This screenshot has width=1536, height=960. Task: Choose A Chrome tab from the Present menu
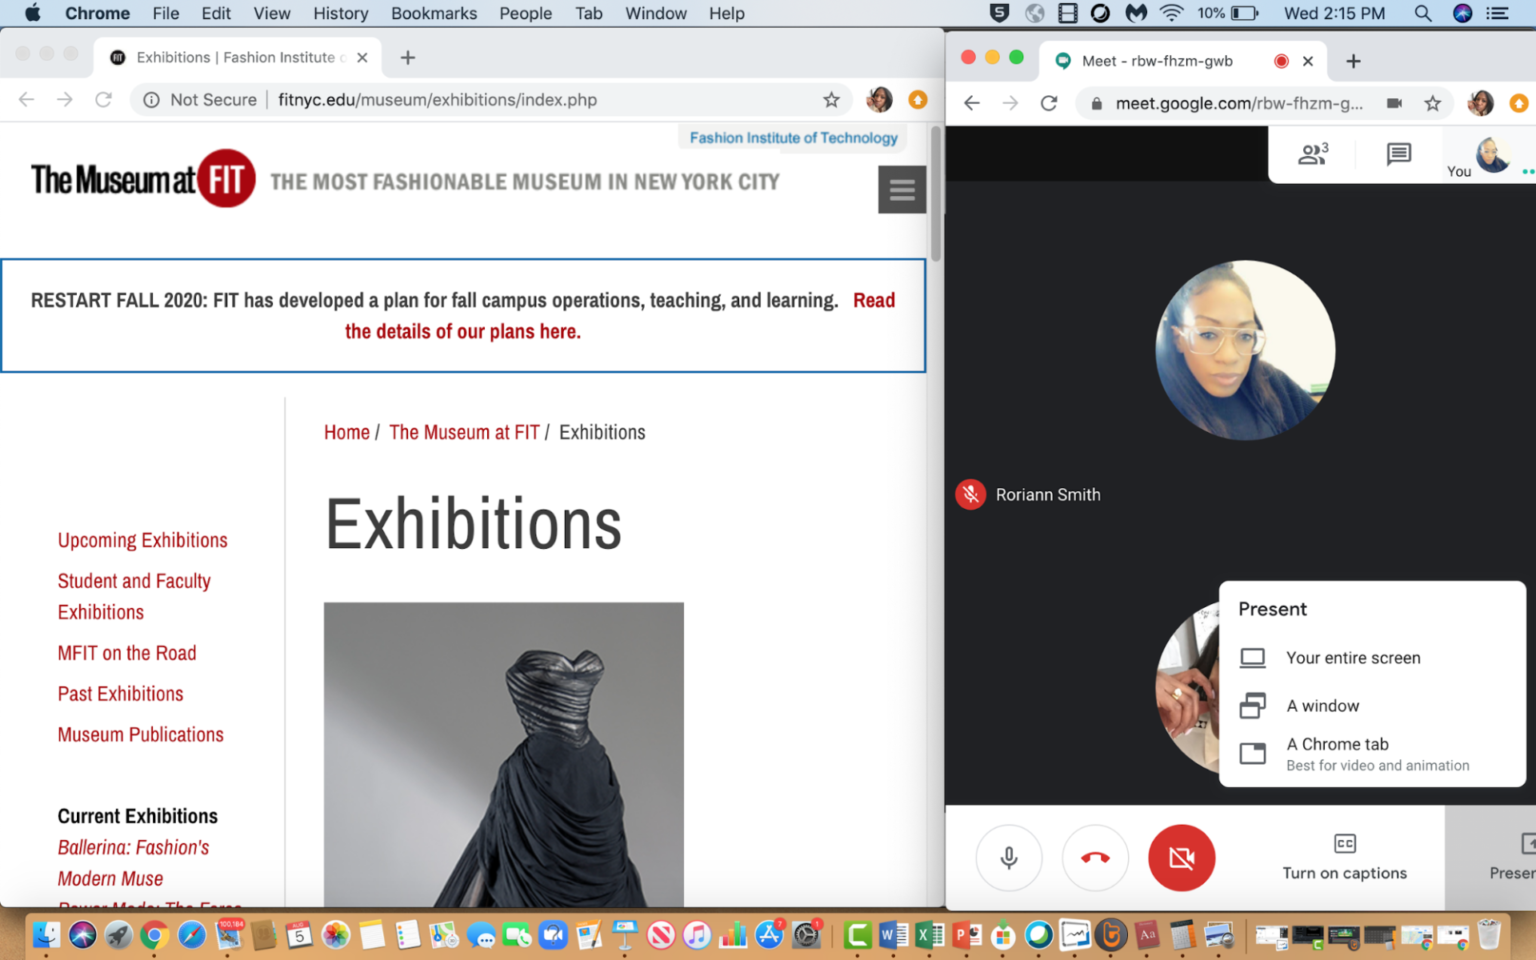coord(1337,744)
